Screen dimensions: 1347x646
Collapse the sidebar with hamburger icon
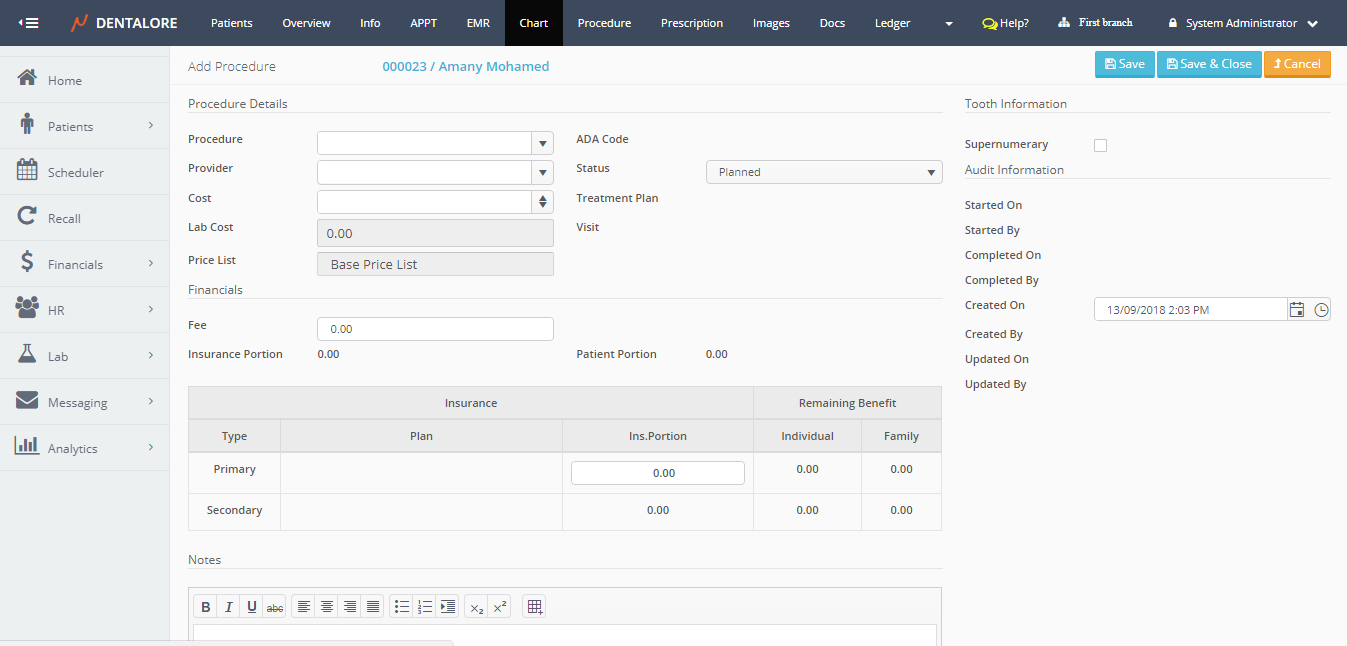pos(29,23)
